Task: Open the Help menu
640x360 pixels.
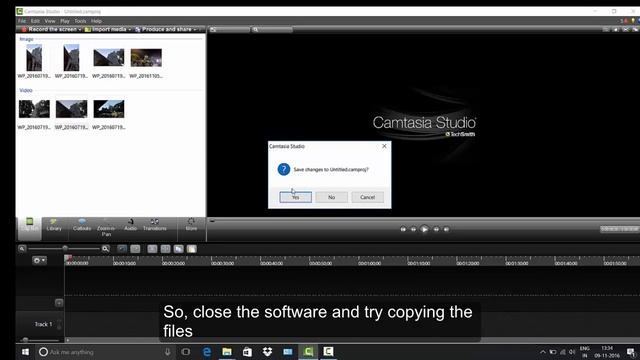Action: [96, 21]
